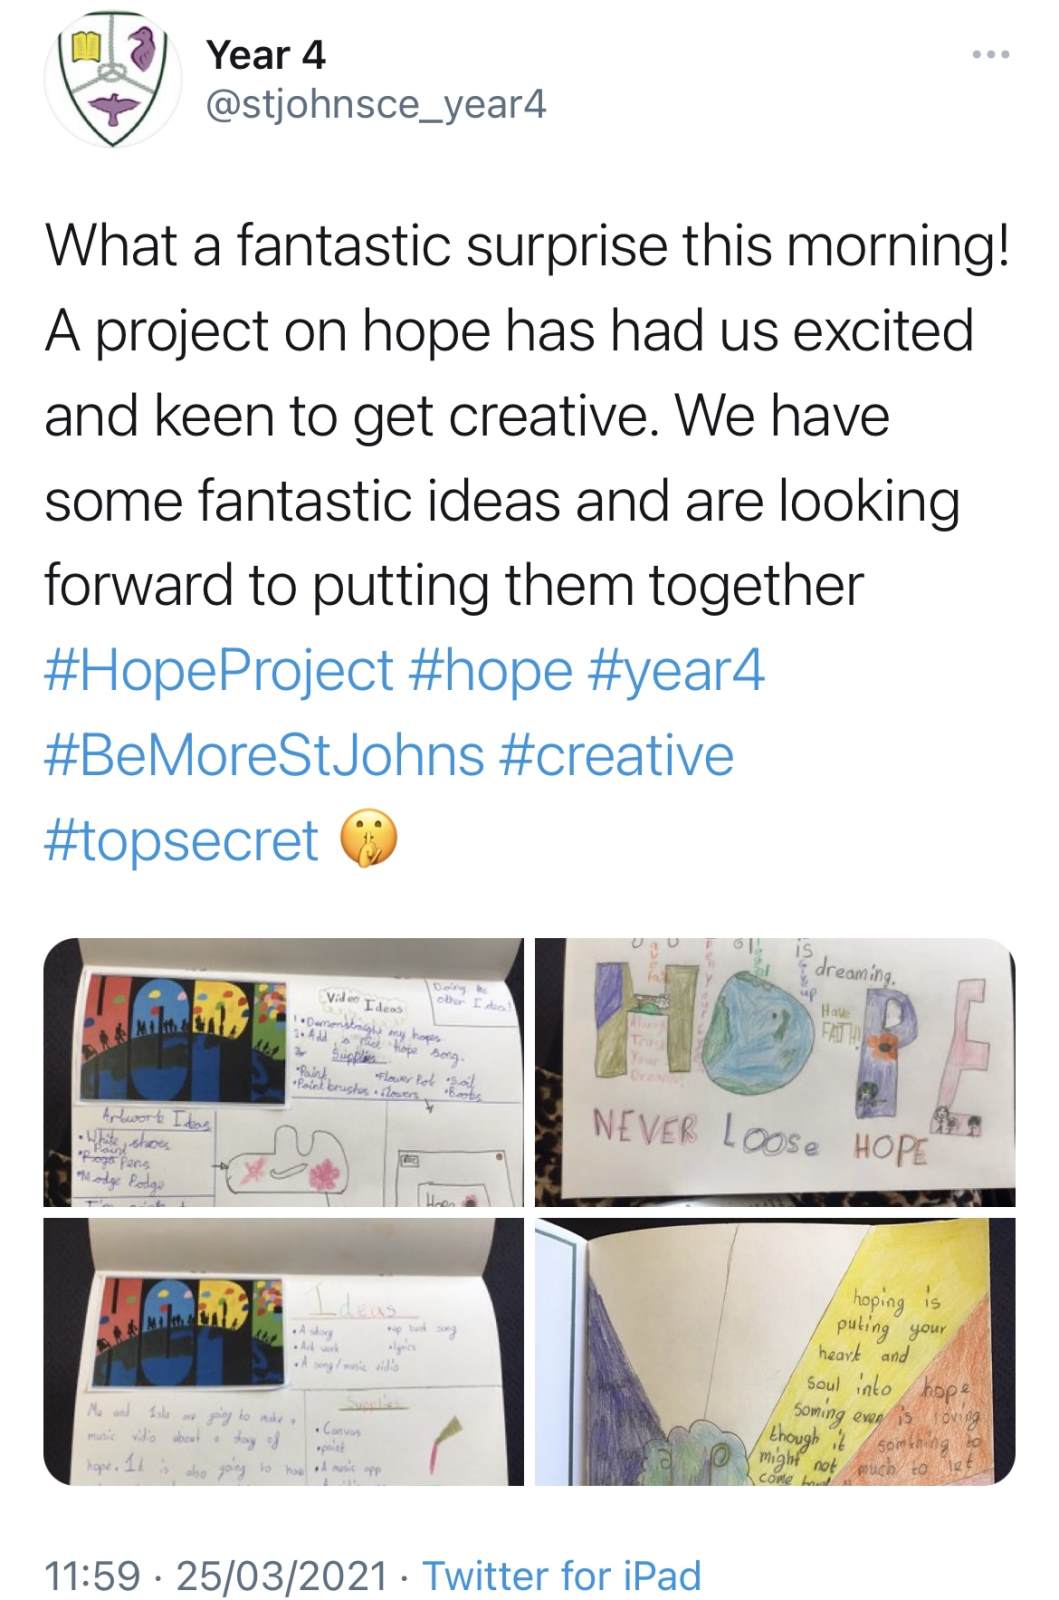Click the #topsecret hashtag

[182, 840]
